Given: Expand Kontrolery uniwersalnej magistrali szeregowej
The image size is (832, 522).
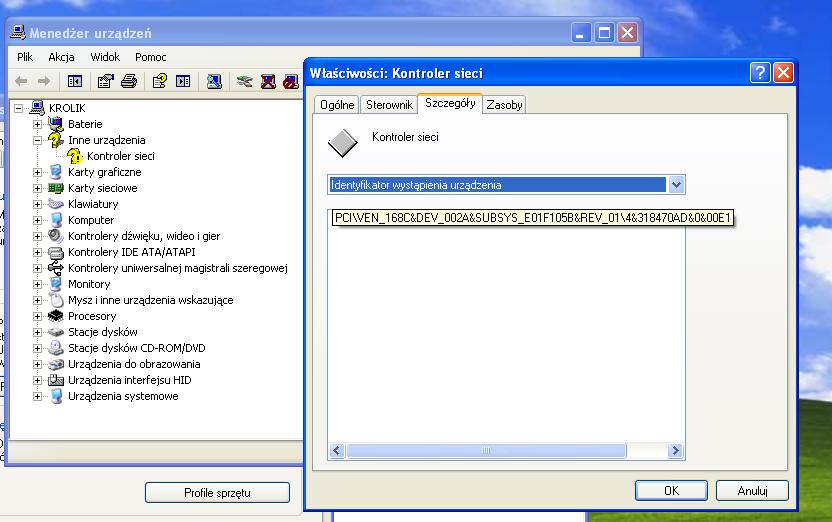Looking at the screenshot, I should coord(37,268).
